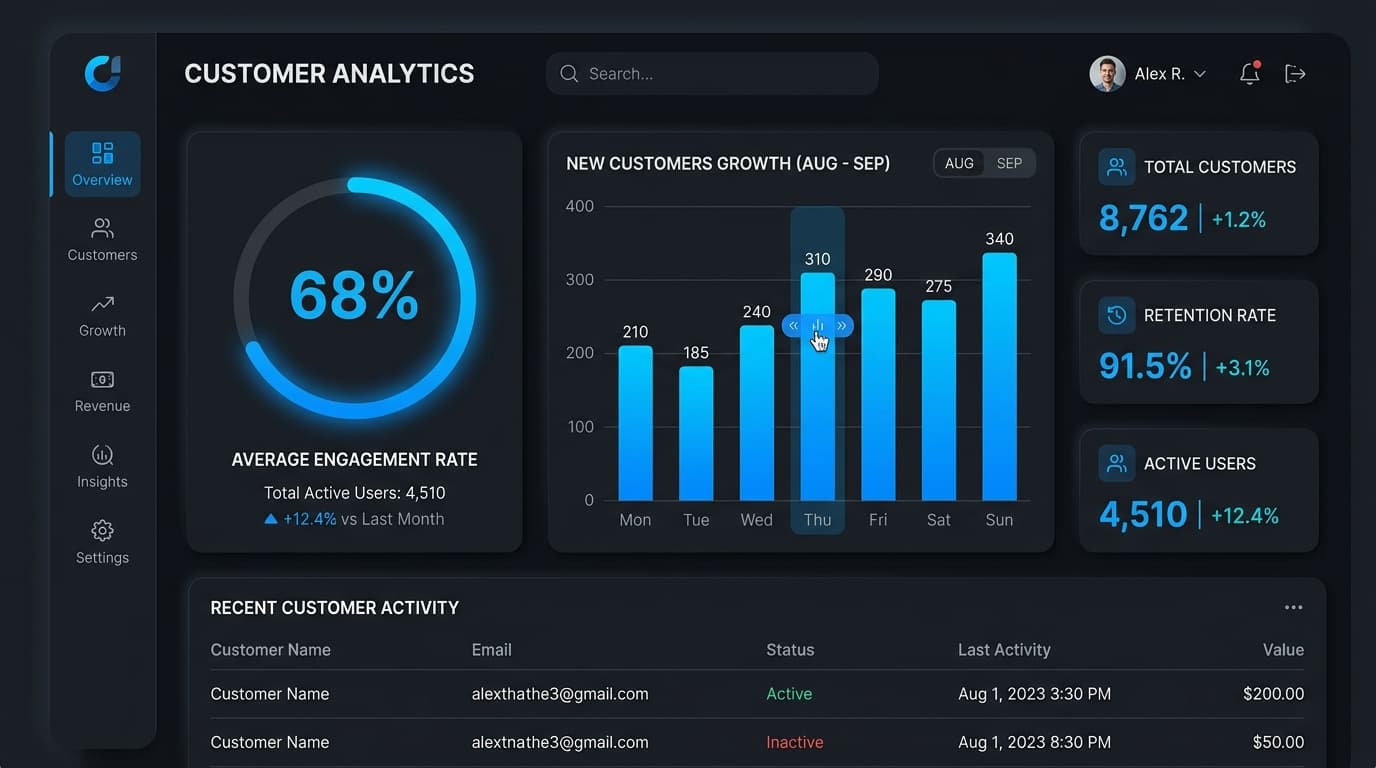Click the previous arrows on chart tooltip
This screenshot has height=768, width=1376.
(x=794, y=325)
